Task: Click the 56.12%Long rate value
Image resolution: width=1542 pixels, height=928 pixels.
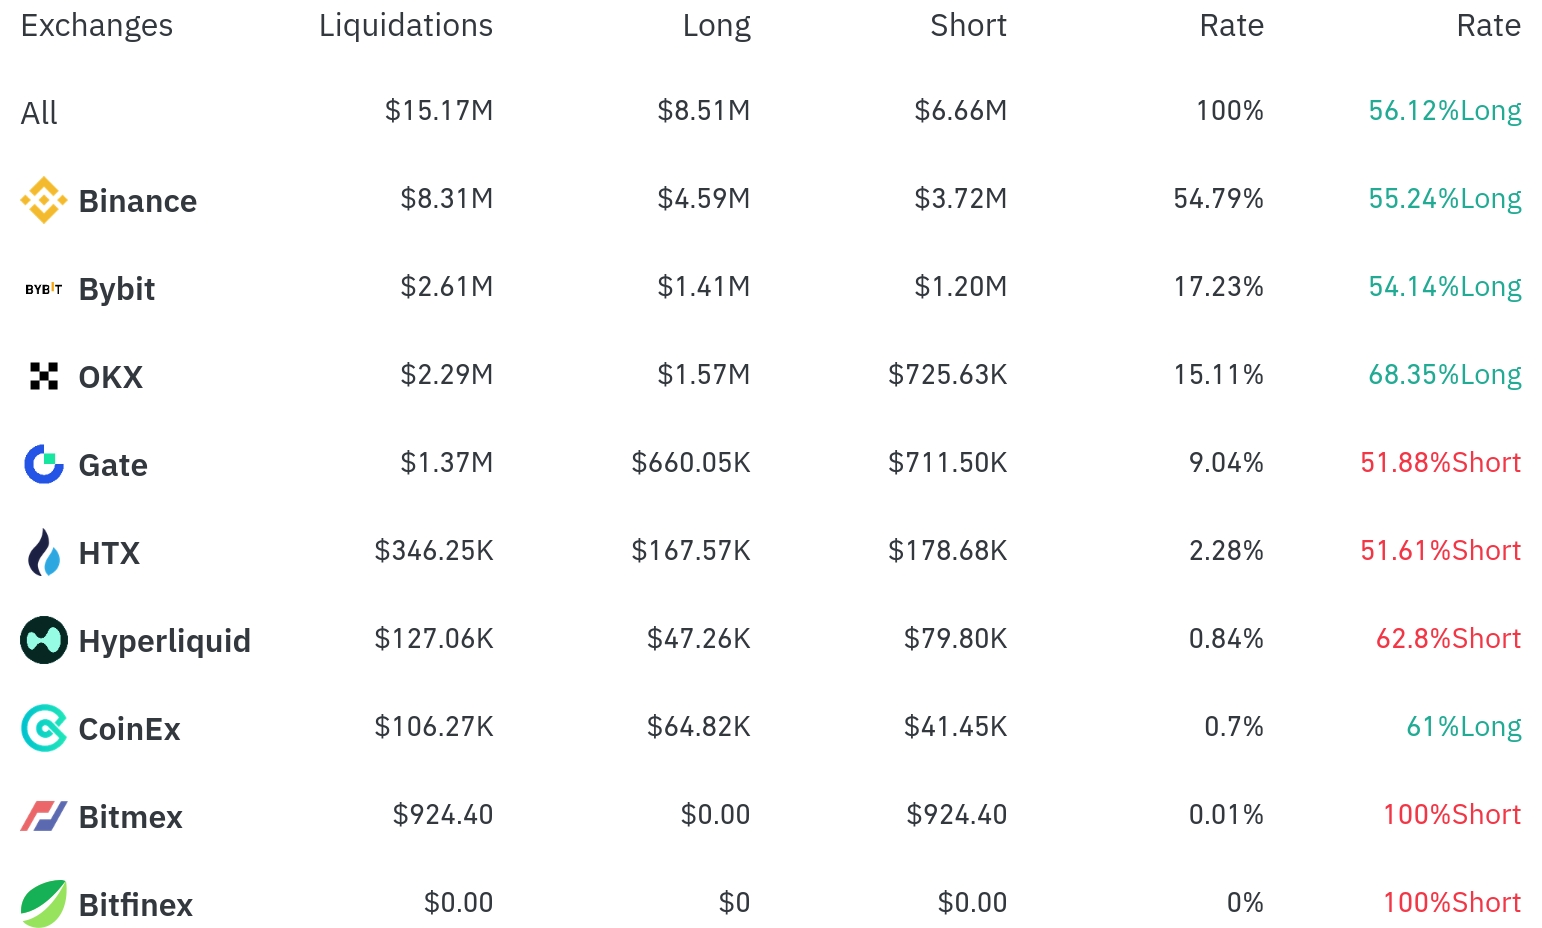Action: pyautogui.click(x=1444, y=111)
